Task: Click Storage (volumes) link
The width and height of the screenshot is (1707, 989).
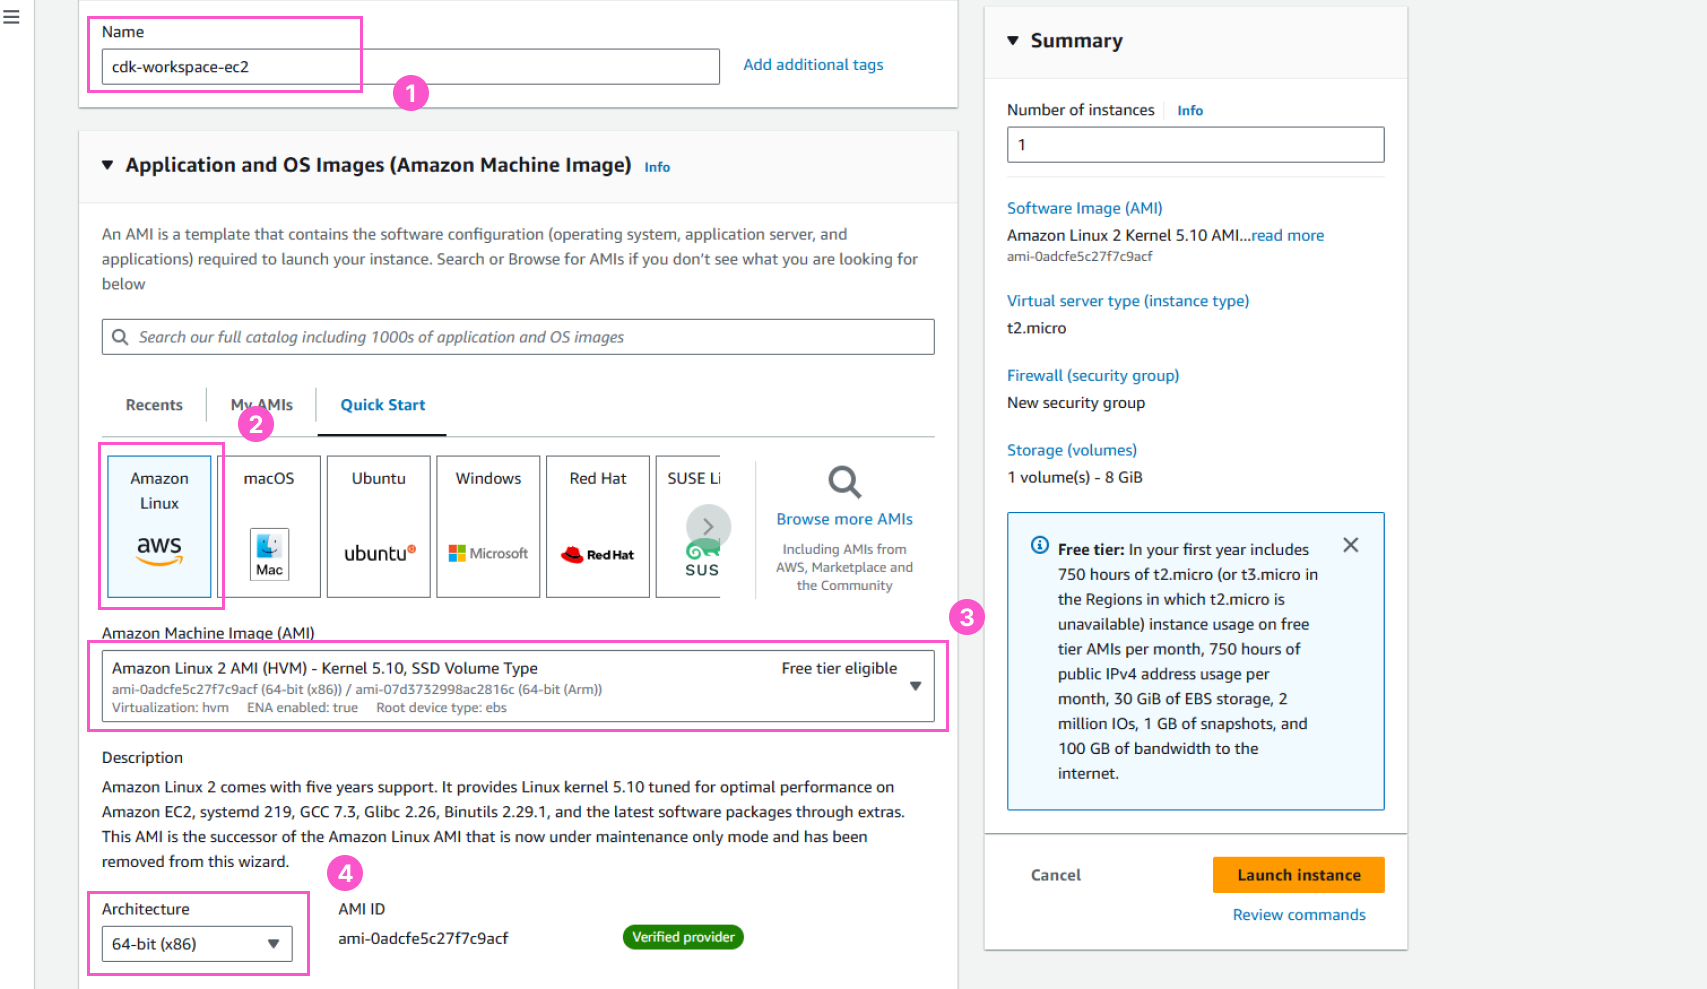Action: point(1072,451)
